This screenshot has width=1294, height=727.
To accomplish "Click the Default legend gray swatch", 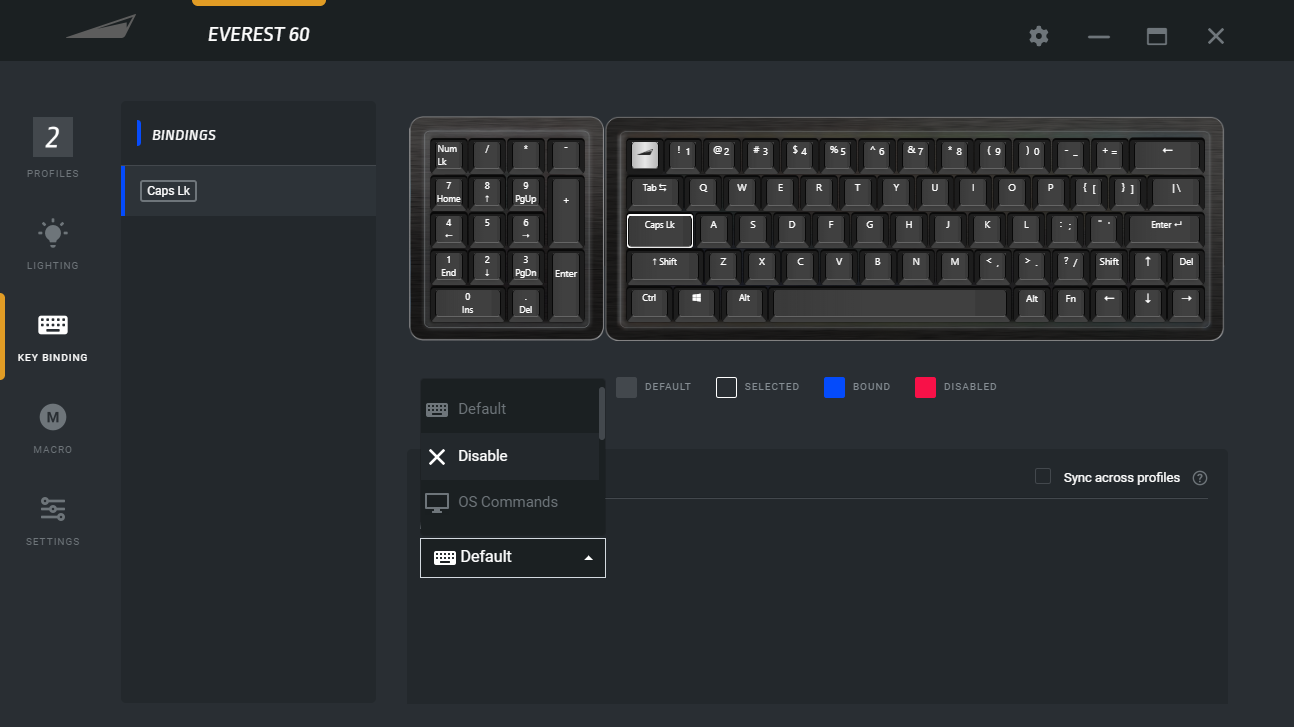I will pos(626,387).
